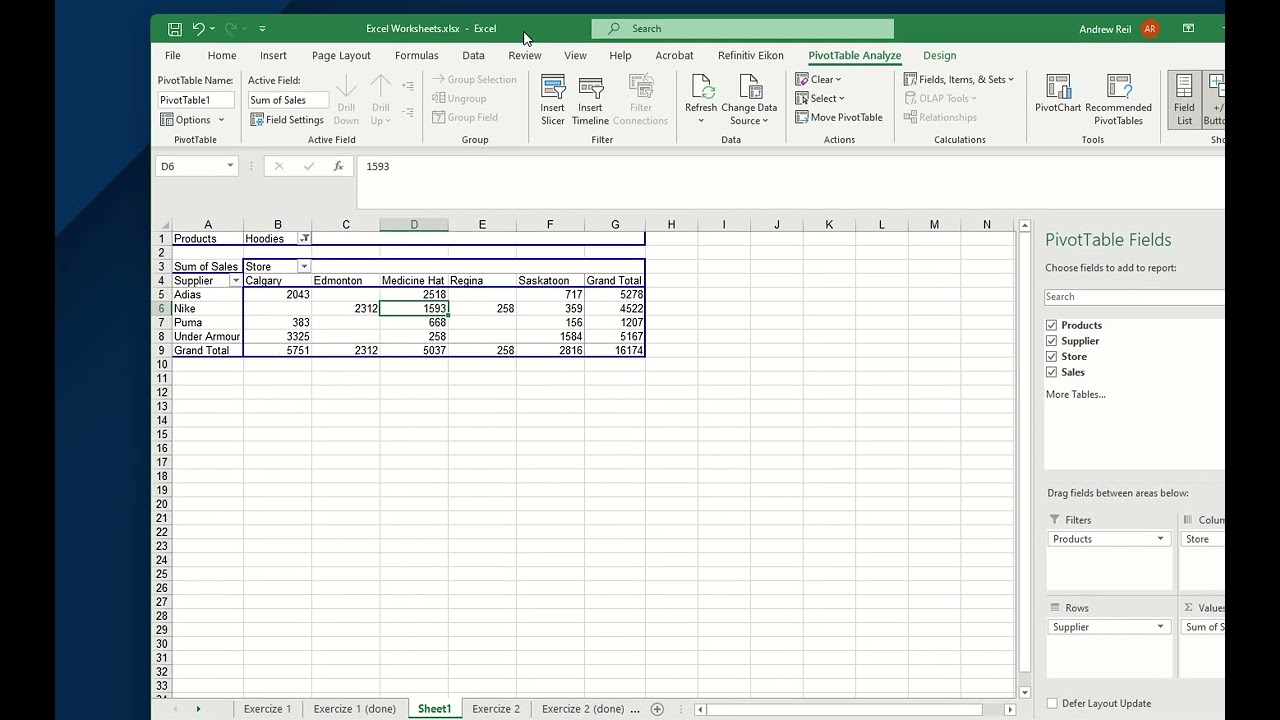Open the Store column labels dropdown
The width and height of the screenshot is (1280, 720).
pyautogui.click(x=304, y=267)
